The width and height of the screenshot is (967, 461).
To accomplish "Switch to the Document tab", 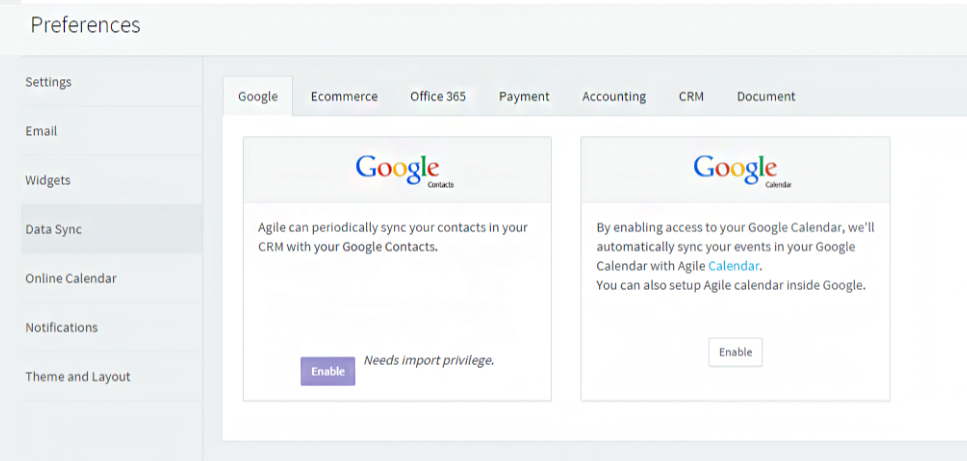I will (766, 96).
